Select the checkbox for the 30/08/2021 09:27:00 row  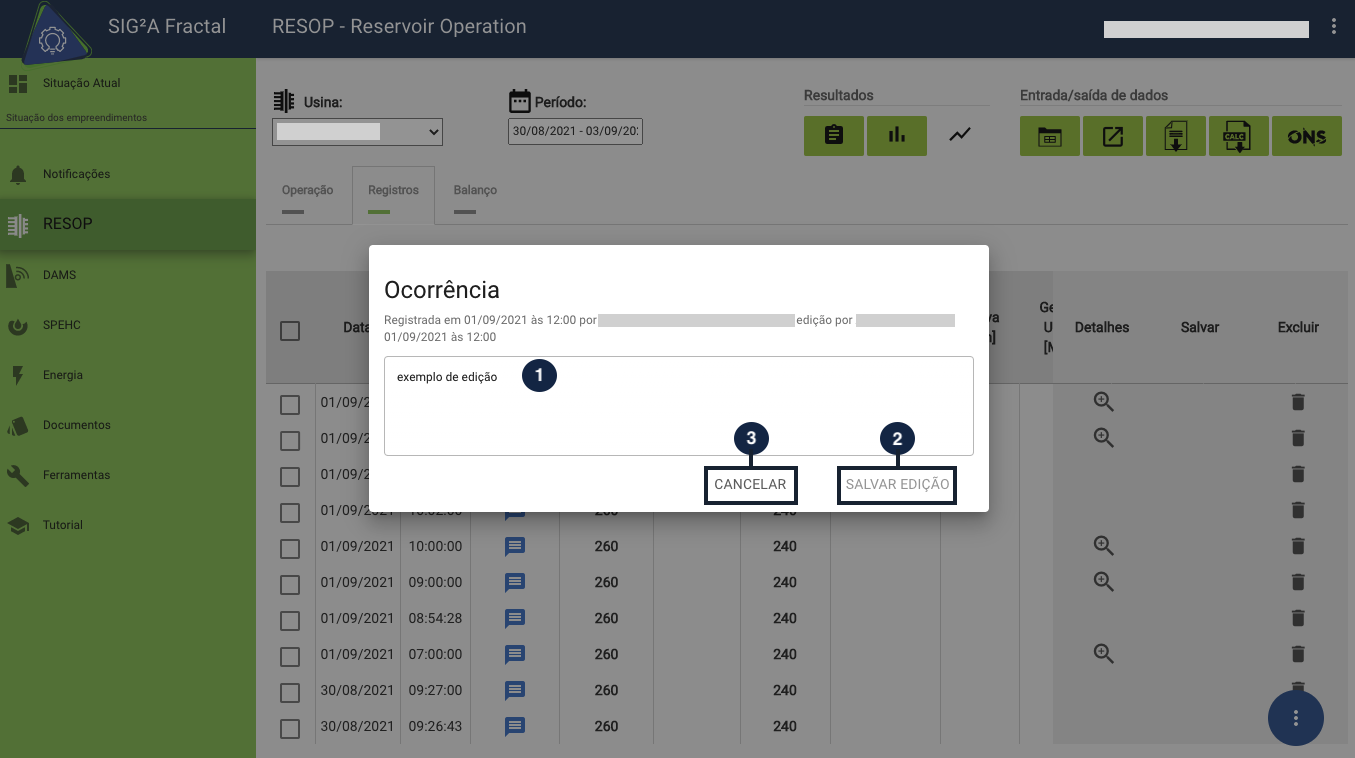pos(290,693)
